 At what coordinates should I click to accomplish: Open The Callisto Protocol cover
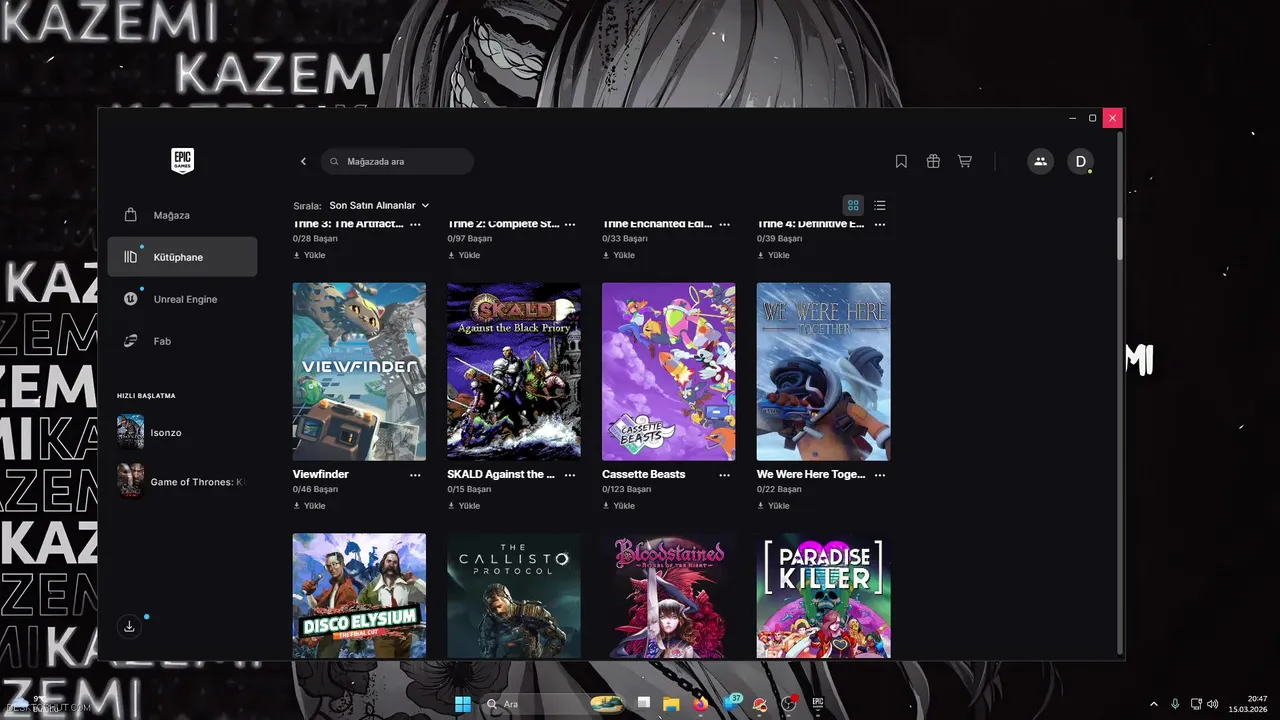click(x=514, y=596)
